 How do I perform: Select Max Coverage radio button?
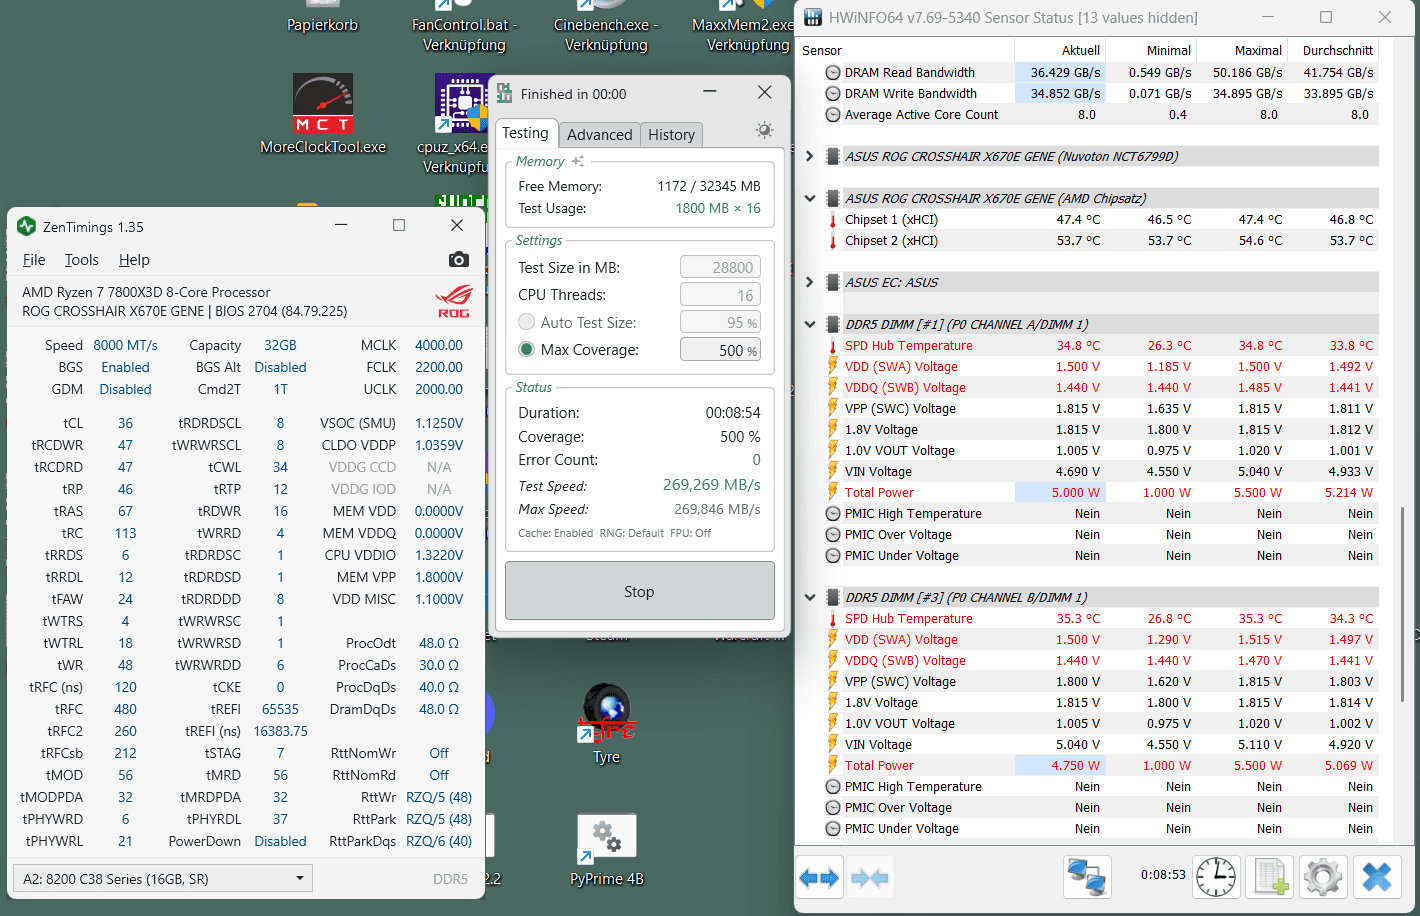[527, 349]
